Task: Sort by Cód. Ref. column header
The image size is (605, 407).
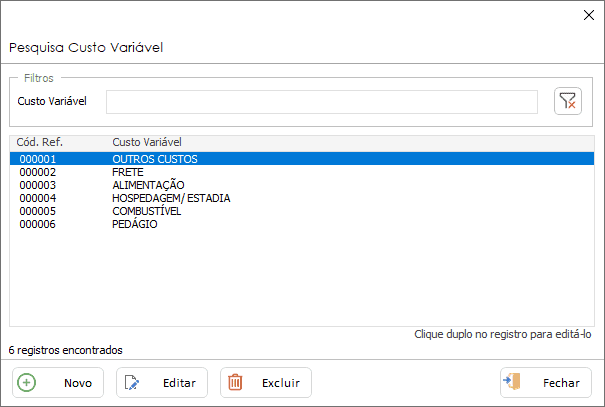Action: click(39, 142)
